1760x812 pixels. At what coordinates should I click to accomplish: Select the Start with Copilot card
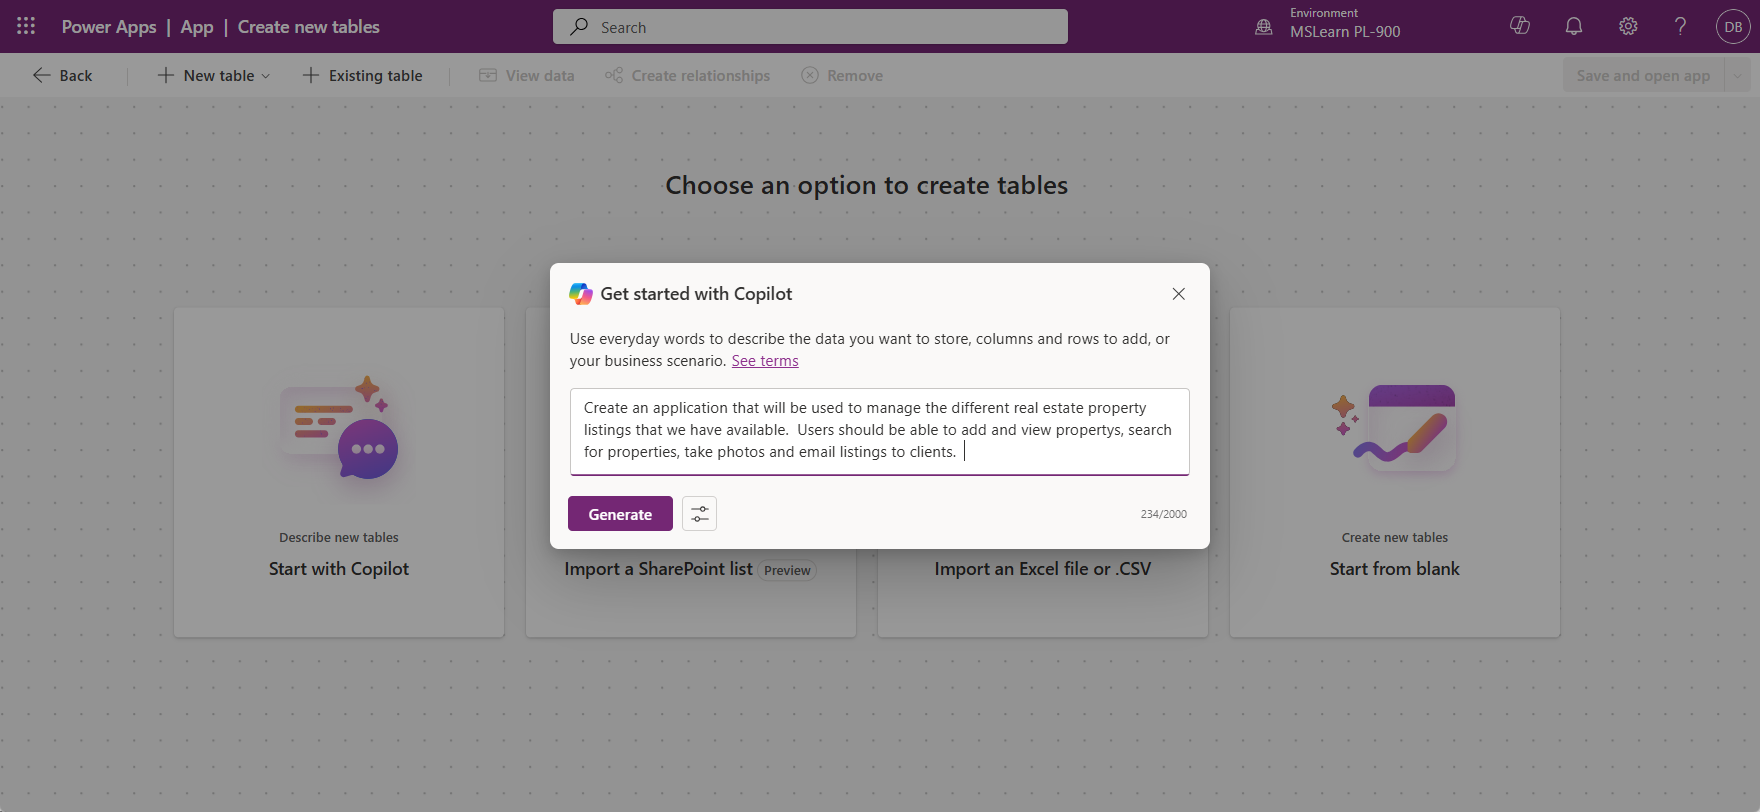point(339,472)
